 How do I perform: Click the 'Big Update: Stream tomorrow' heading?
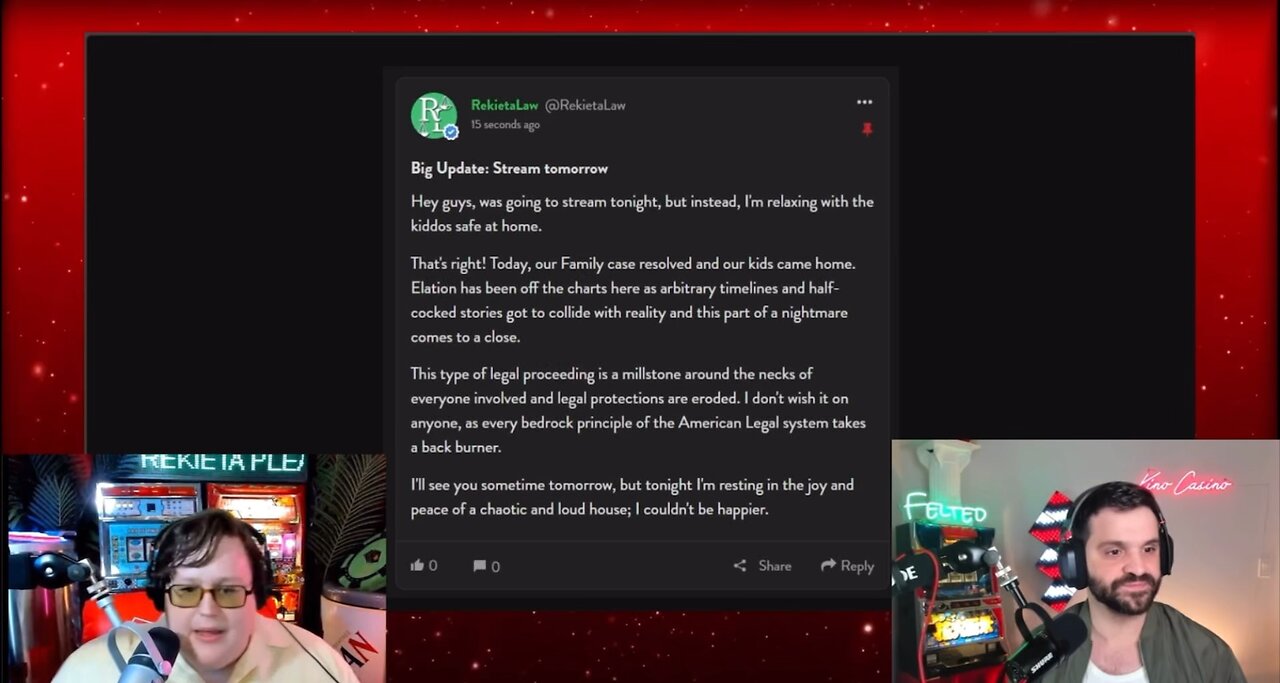pyautogui.click(x=509, y=168)
